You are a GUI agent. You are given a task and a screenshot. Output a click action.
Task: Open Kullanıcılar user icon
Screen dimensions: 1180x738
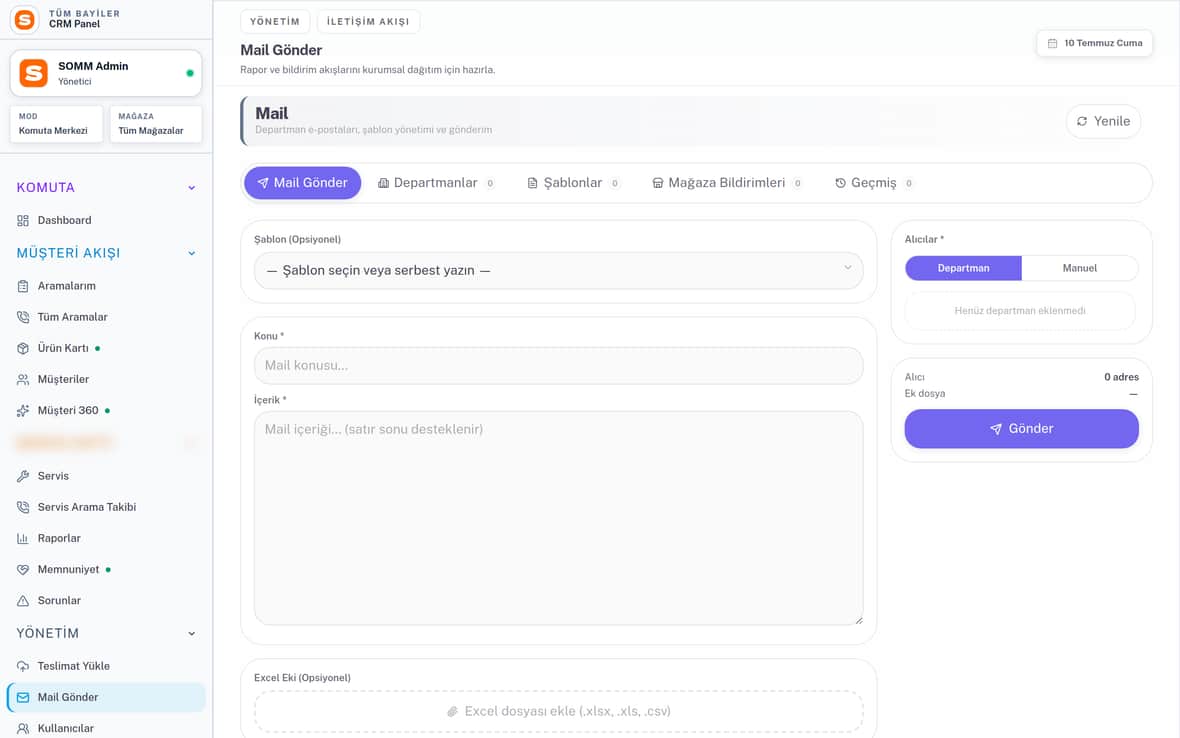(x=23, y=728)
